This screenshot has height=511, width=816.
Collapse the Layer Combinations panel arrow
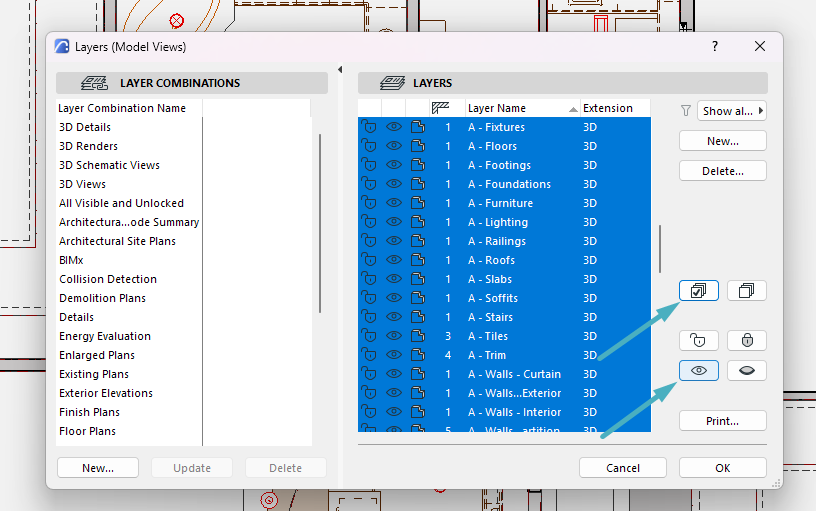click(340, 70)
